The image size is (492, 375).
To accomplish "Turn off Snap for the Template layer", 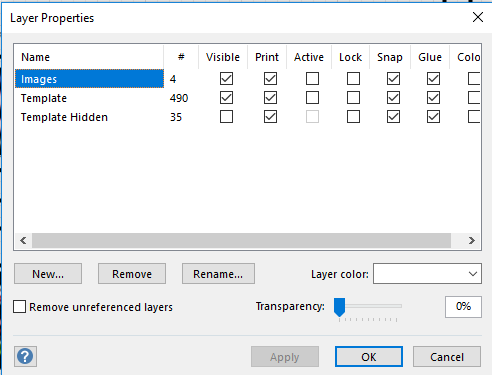I will tap(393, 98).
